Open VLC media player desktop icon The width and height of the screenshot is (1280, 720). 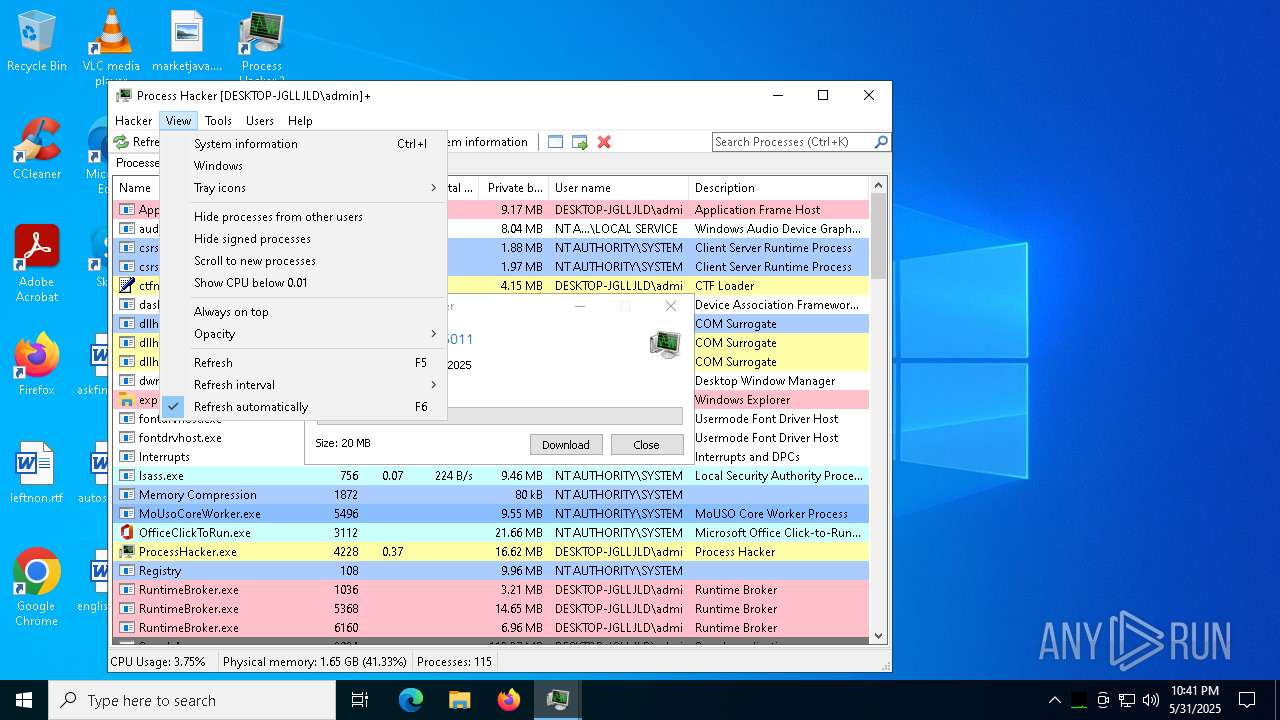111,46
